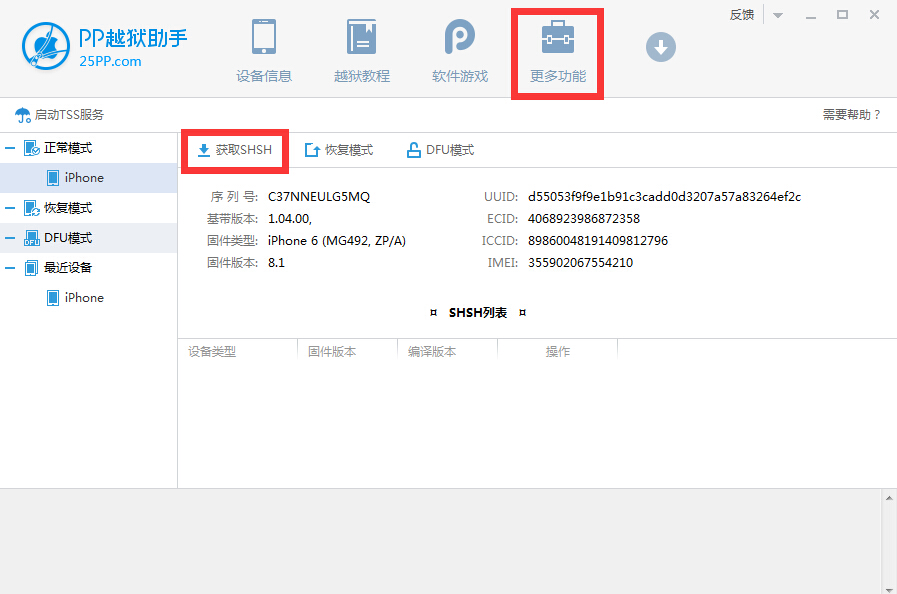This screenshot has height=594, width=897.
Task: Click the log panel scrollbar up arrow
Action: 889,498
